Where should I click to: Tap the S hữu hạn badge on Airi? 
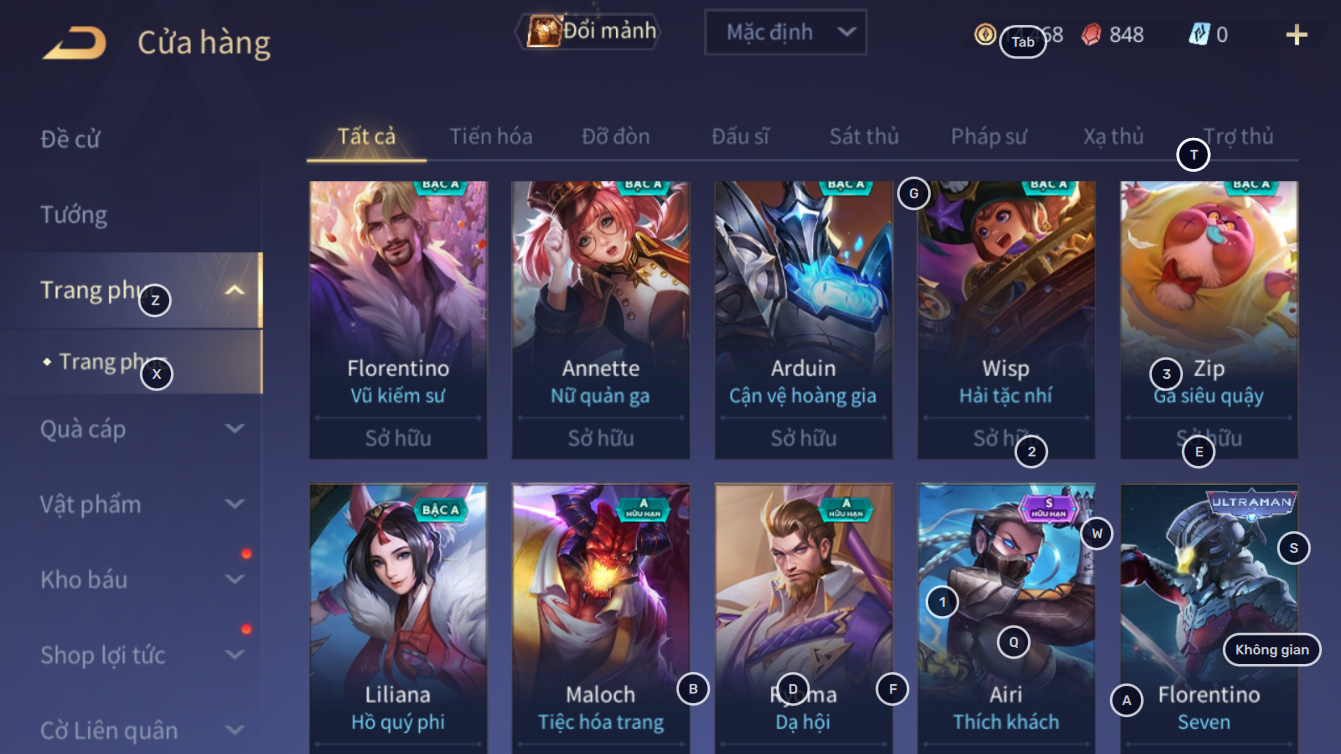click(x=1049, y=507)
